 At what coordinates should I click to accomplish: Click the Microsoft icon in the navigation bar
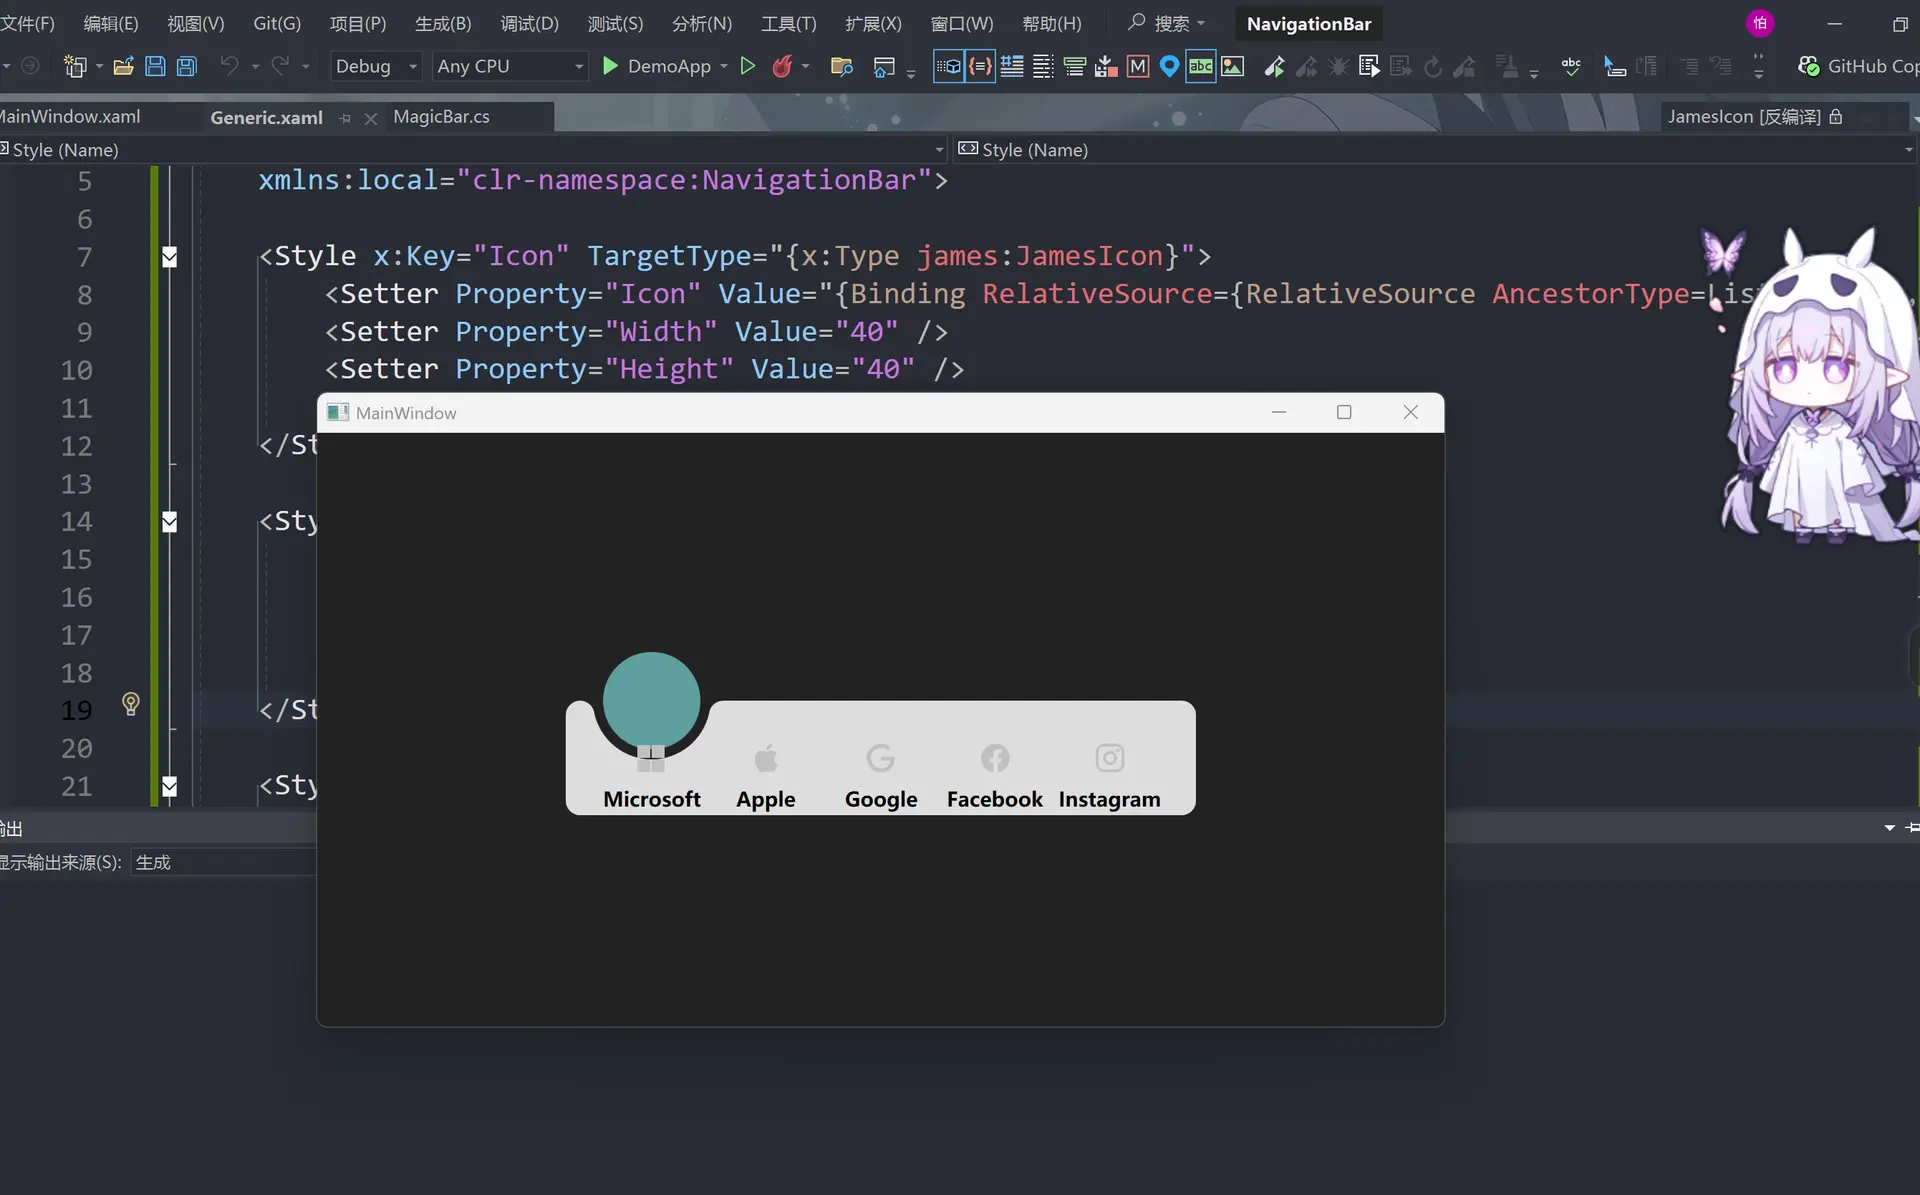651,757
